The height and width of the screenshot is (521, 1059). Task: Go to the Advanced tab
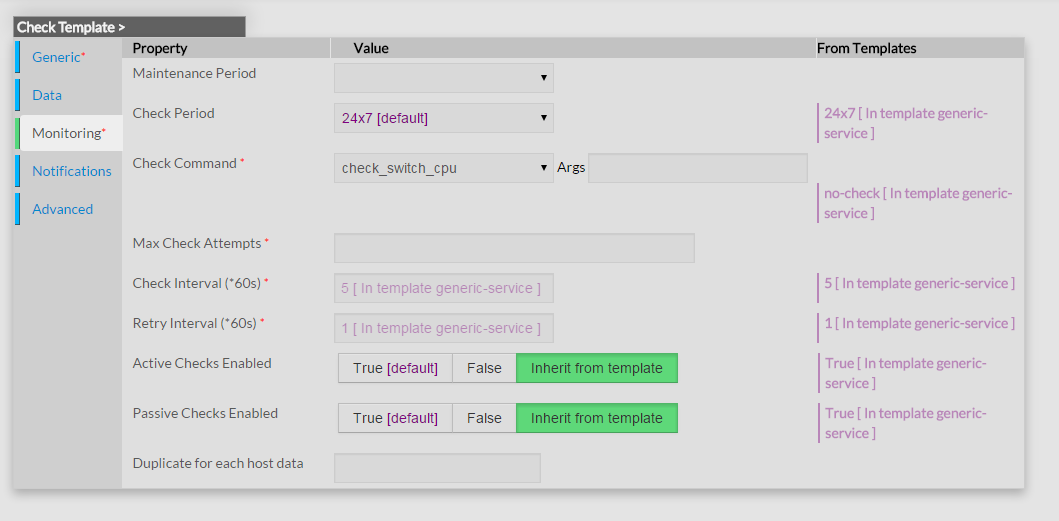click(62, 209)
